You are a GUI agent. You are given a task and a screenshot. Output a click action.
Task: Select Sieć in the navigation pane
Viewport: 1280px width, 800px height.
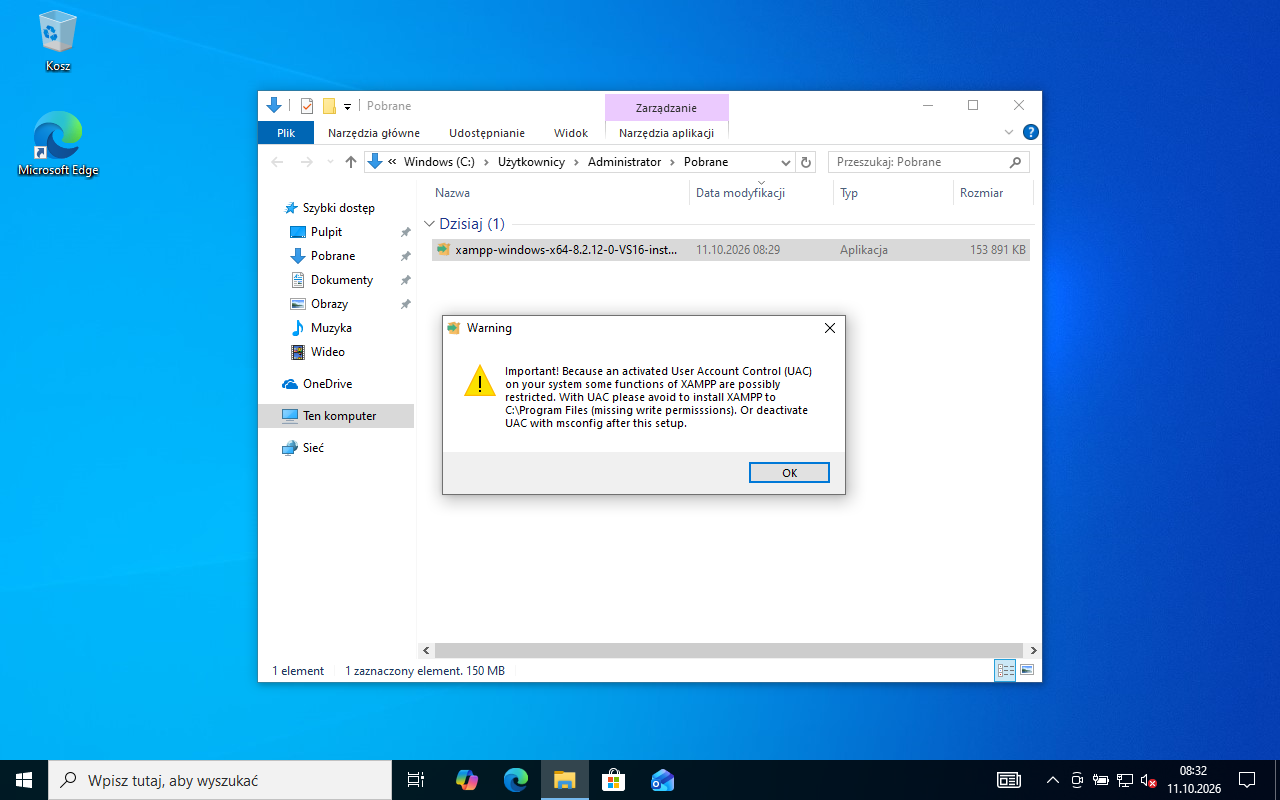click(313, 448)
